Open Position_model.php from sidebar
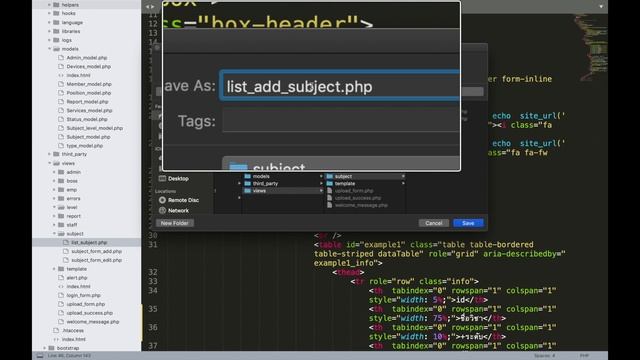The height and width of the screenshot is (360, 640). (89, 93)
